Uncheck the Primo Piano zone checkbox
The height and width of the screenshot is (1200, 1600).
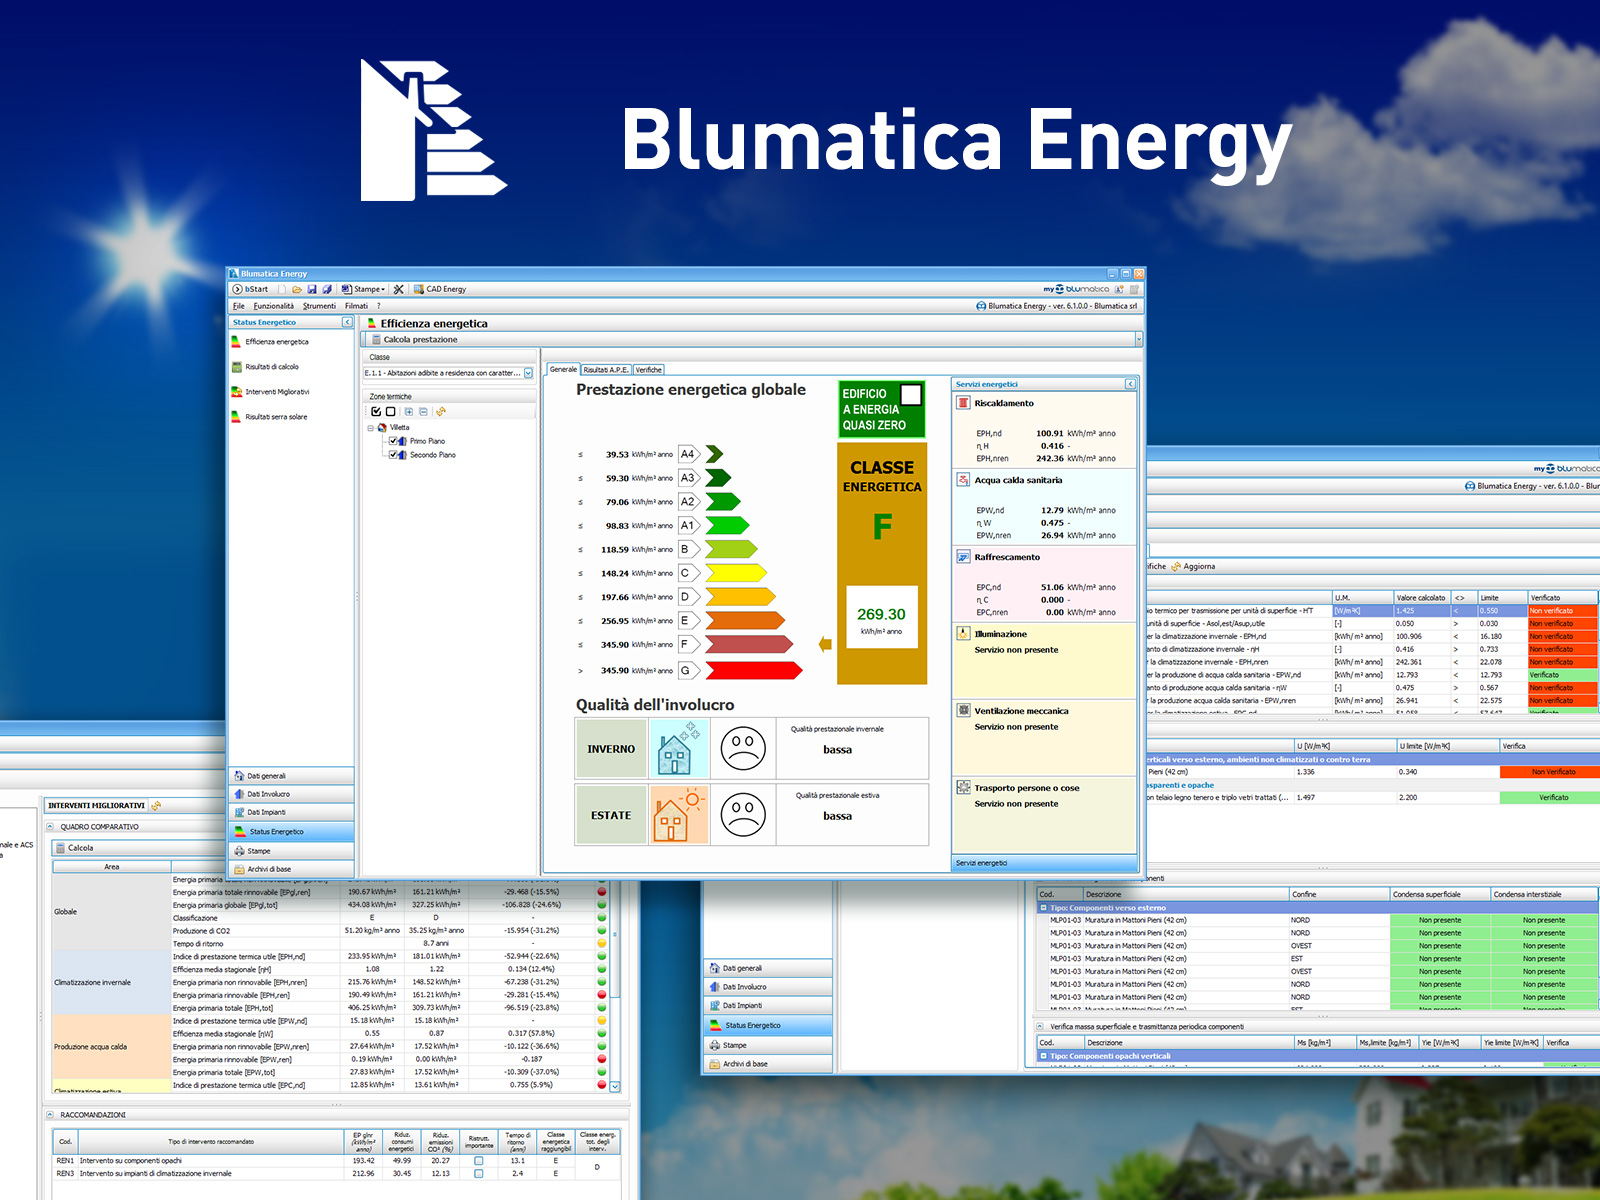click(x=393, y=441)
